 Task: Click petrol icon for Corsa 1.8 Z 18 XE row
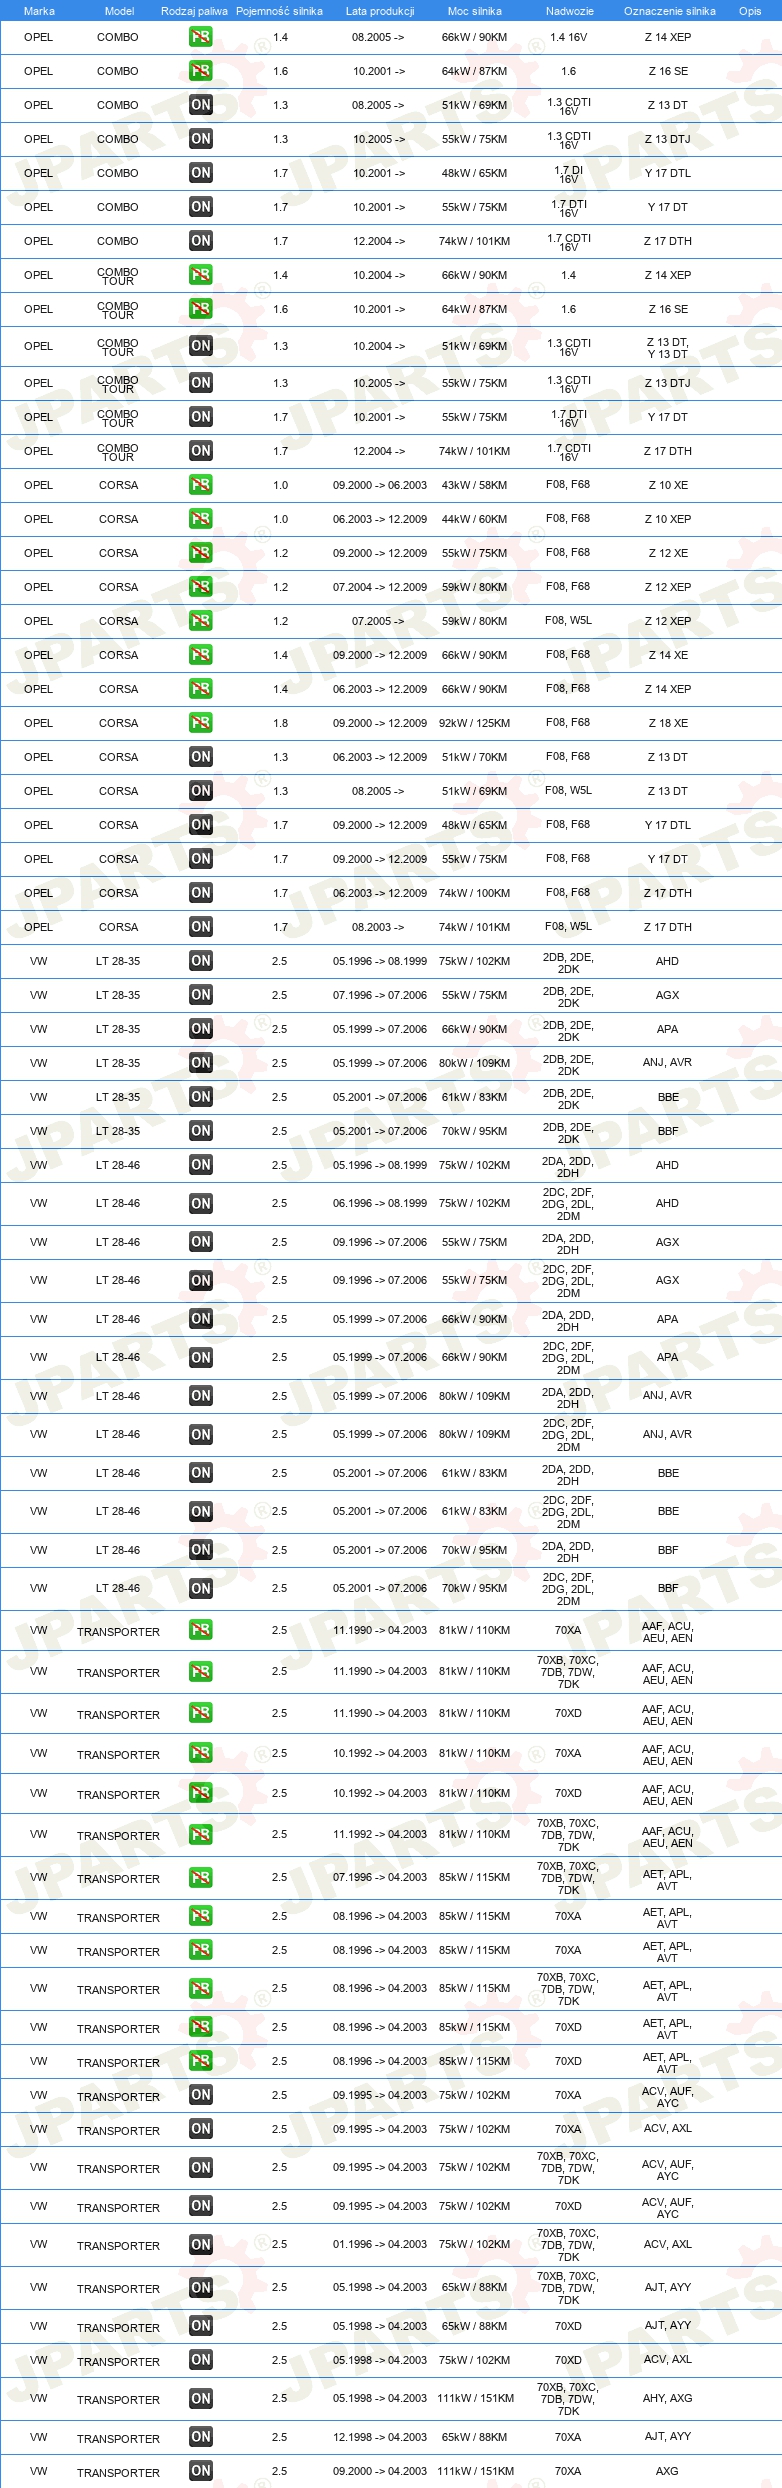[200, 723]
